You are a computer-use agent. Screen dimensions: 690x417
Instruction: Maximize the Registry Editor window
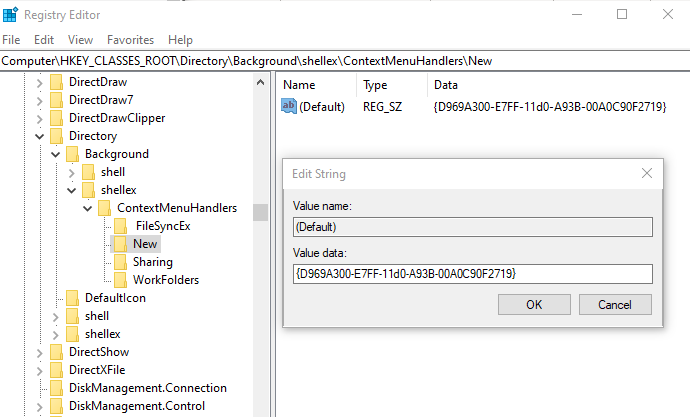pyautogui.click(x=622, y=14)
